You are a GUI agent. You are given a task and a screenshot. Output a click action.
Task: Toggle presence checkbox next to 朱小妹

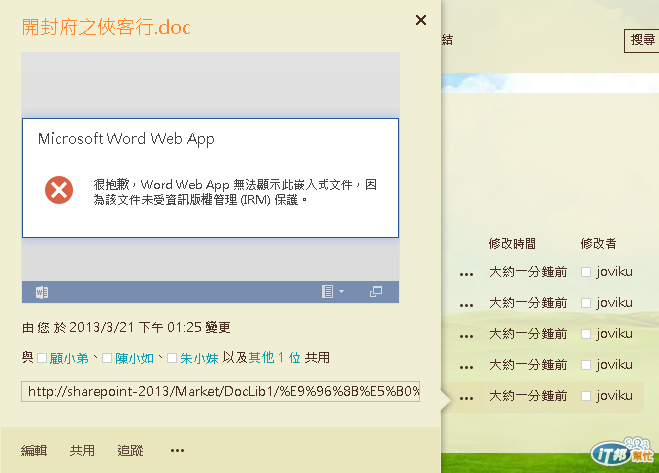[172, 358]
